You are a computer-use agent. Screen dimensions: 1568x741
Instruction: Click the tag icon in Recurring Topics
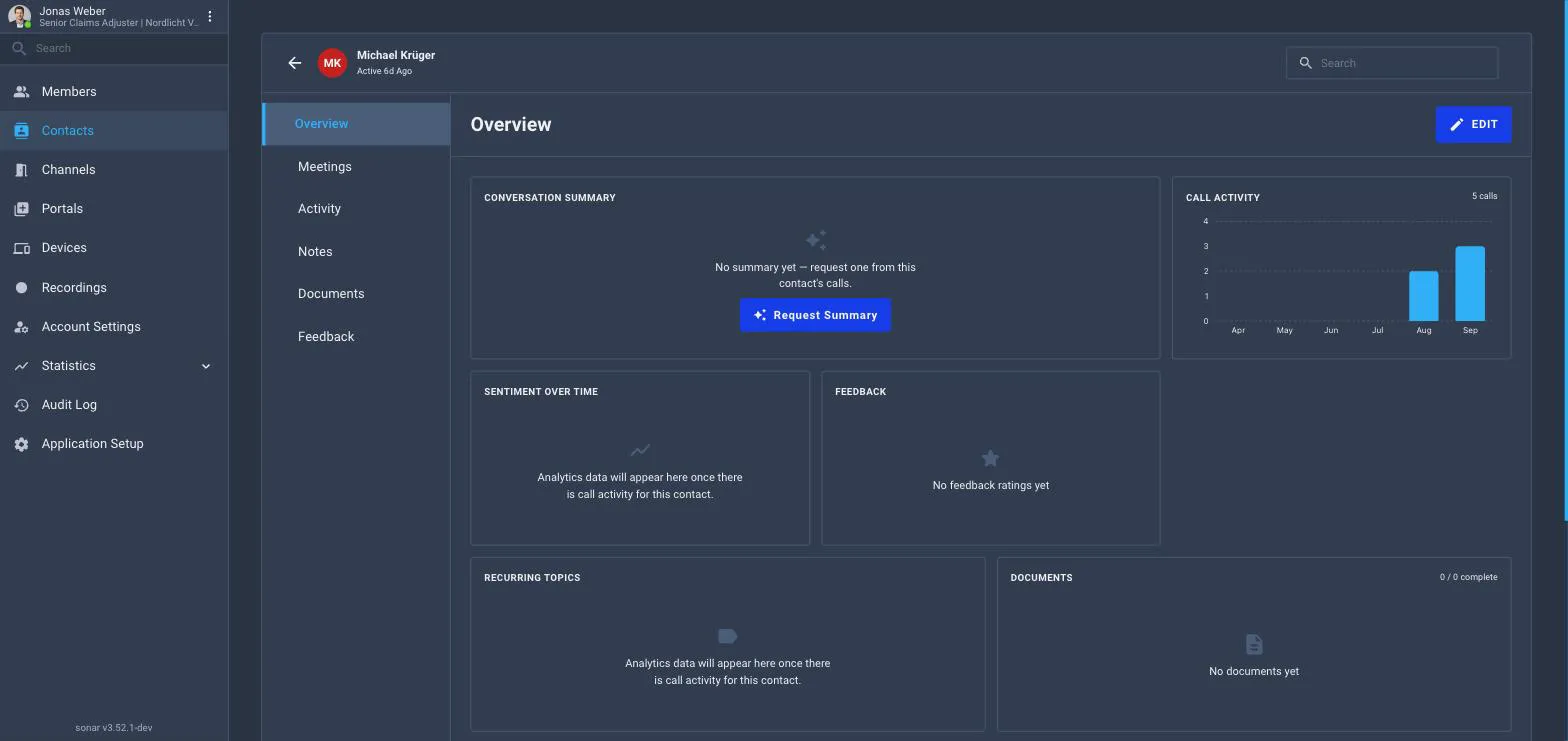728,636
